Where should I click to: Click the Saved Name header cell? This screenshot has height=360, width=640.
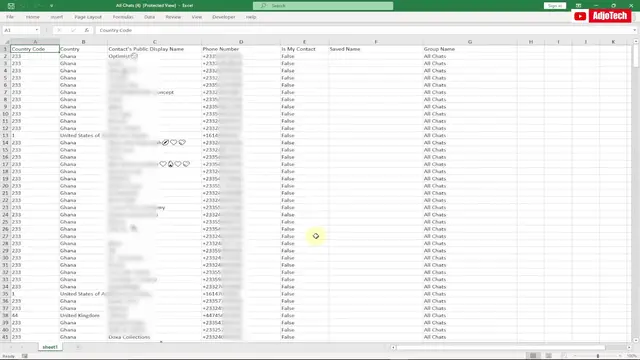coord(376,49)
